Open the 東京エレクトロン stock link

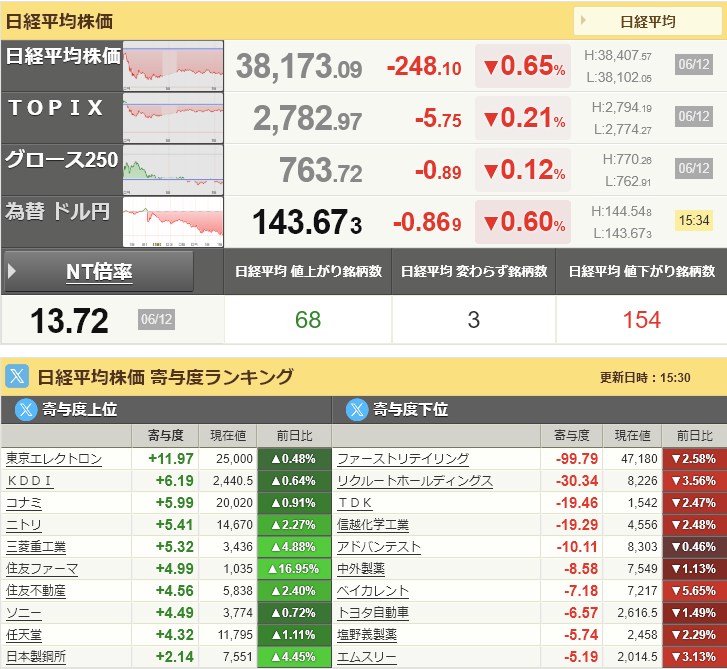point(54,459)
